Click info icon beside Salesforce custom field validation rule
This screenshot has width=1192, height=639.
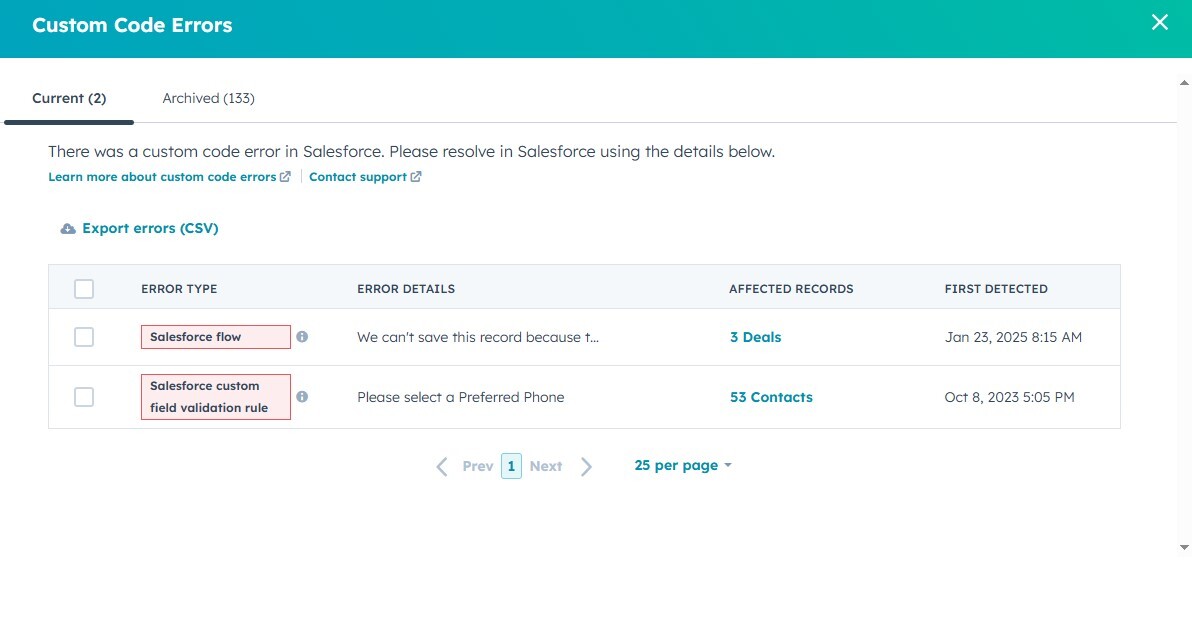(x=302, y=397)
